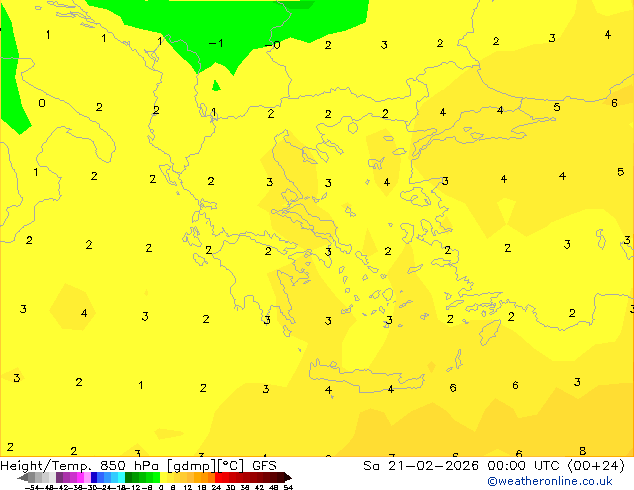Click the '24' label under the color scale
The height and width of the screenshot is (490, 634).
pyautogui.click(x=216, y=487)
